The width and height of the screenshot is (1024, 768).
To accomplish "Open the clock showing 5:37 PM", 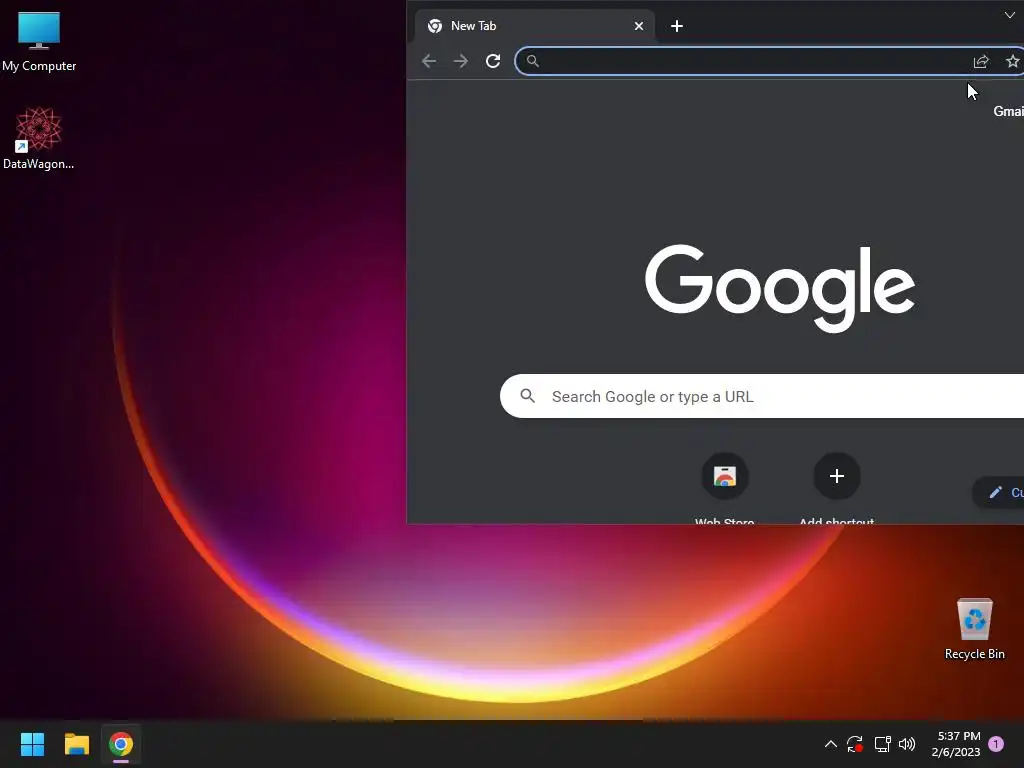I will point(957,744).
